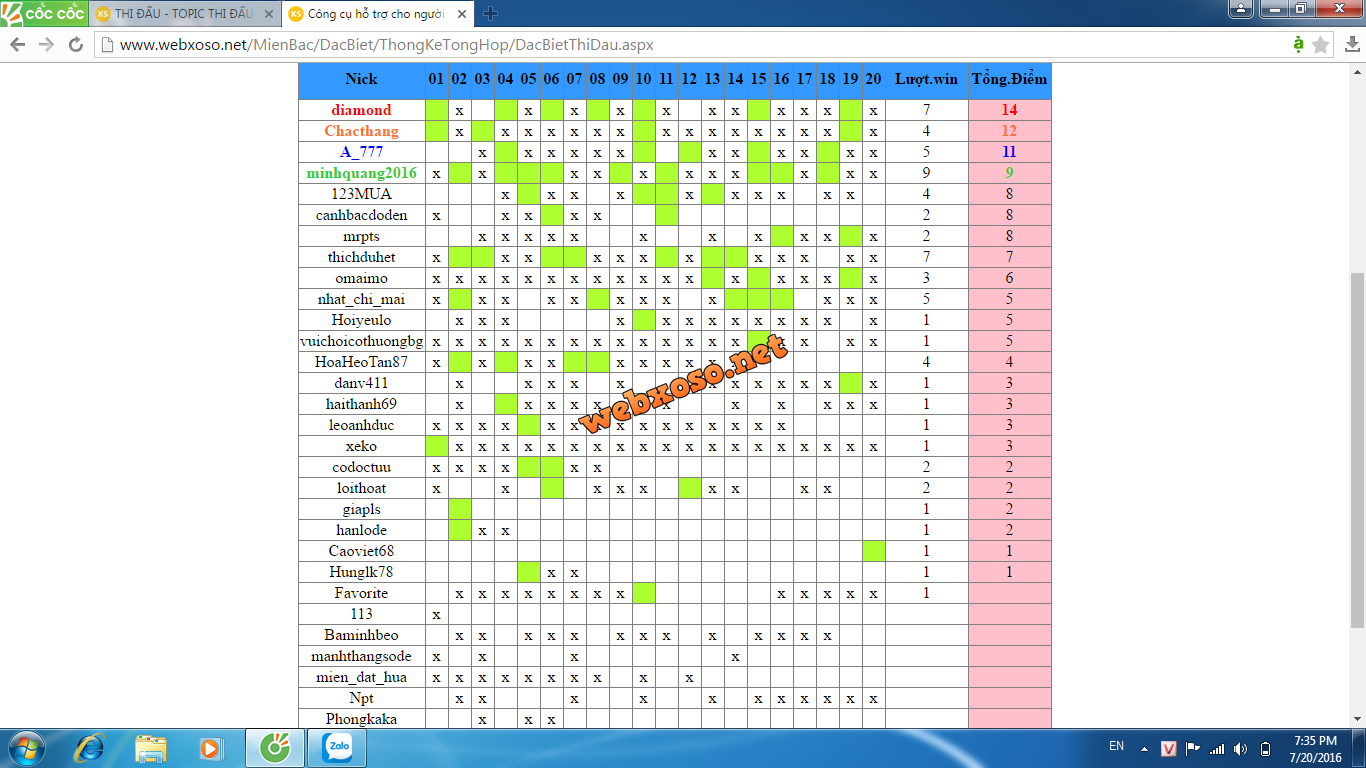Click the forward navigation arrow
This screenshot has height=768, width=1366.
coord(46,45)
